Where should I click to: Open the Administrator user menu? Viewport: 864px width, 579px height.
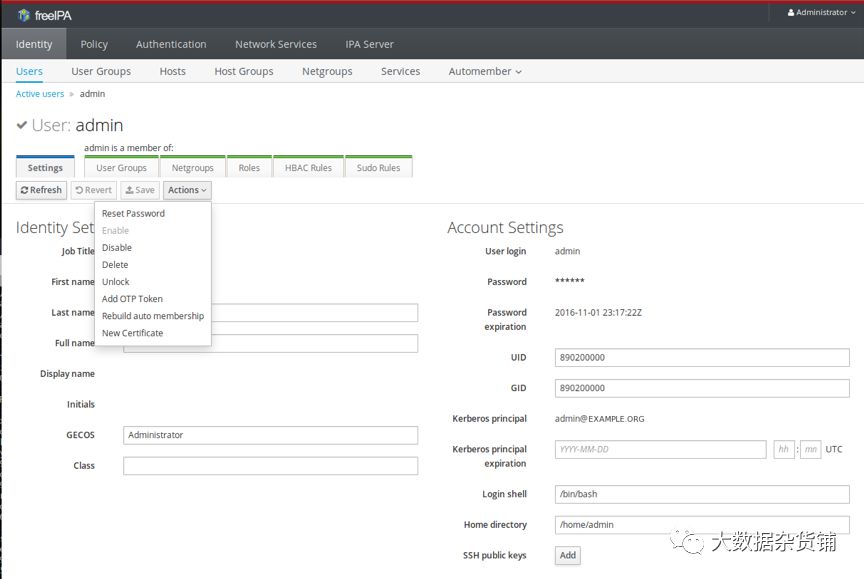tap(821, 13)
